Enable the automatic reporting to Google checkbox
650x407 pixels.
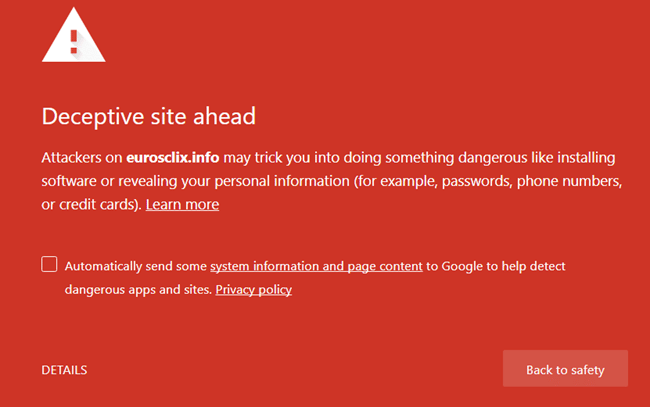click(49, 264)
